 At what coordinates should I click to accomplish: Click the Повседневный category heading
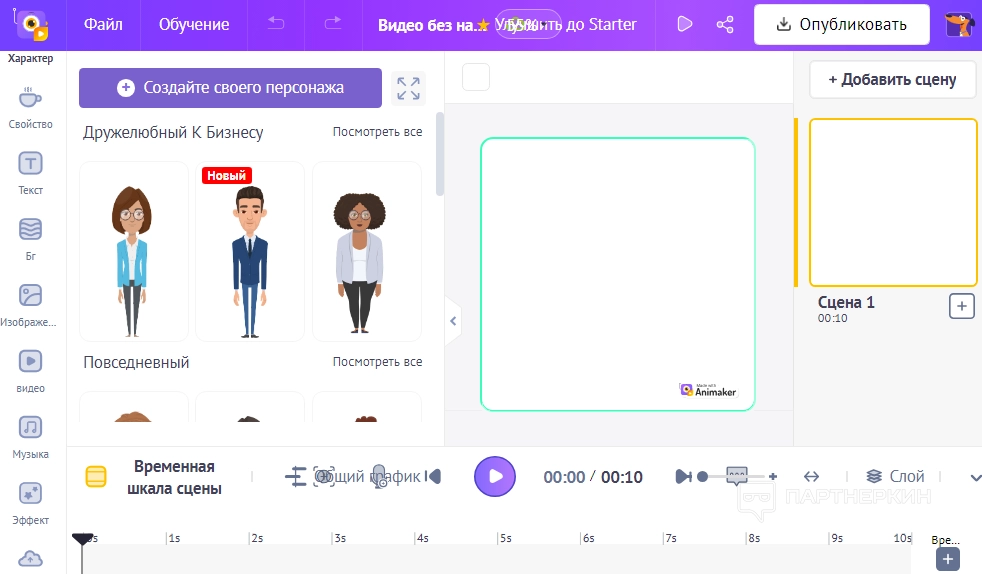136,362
